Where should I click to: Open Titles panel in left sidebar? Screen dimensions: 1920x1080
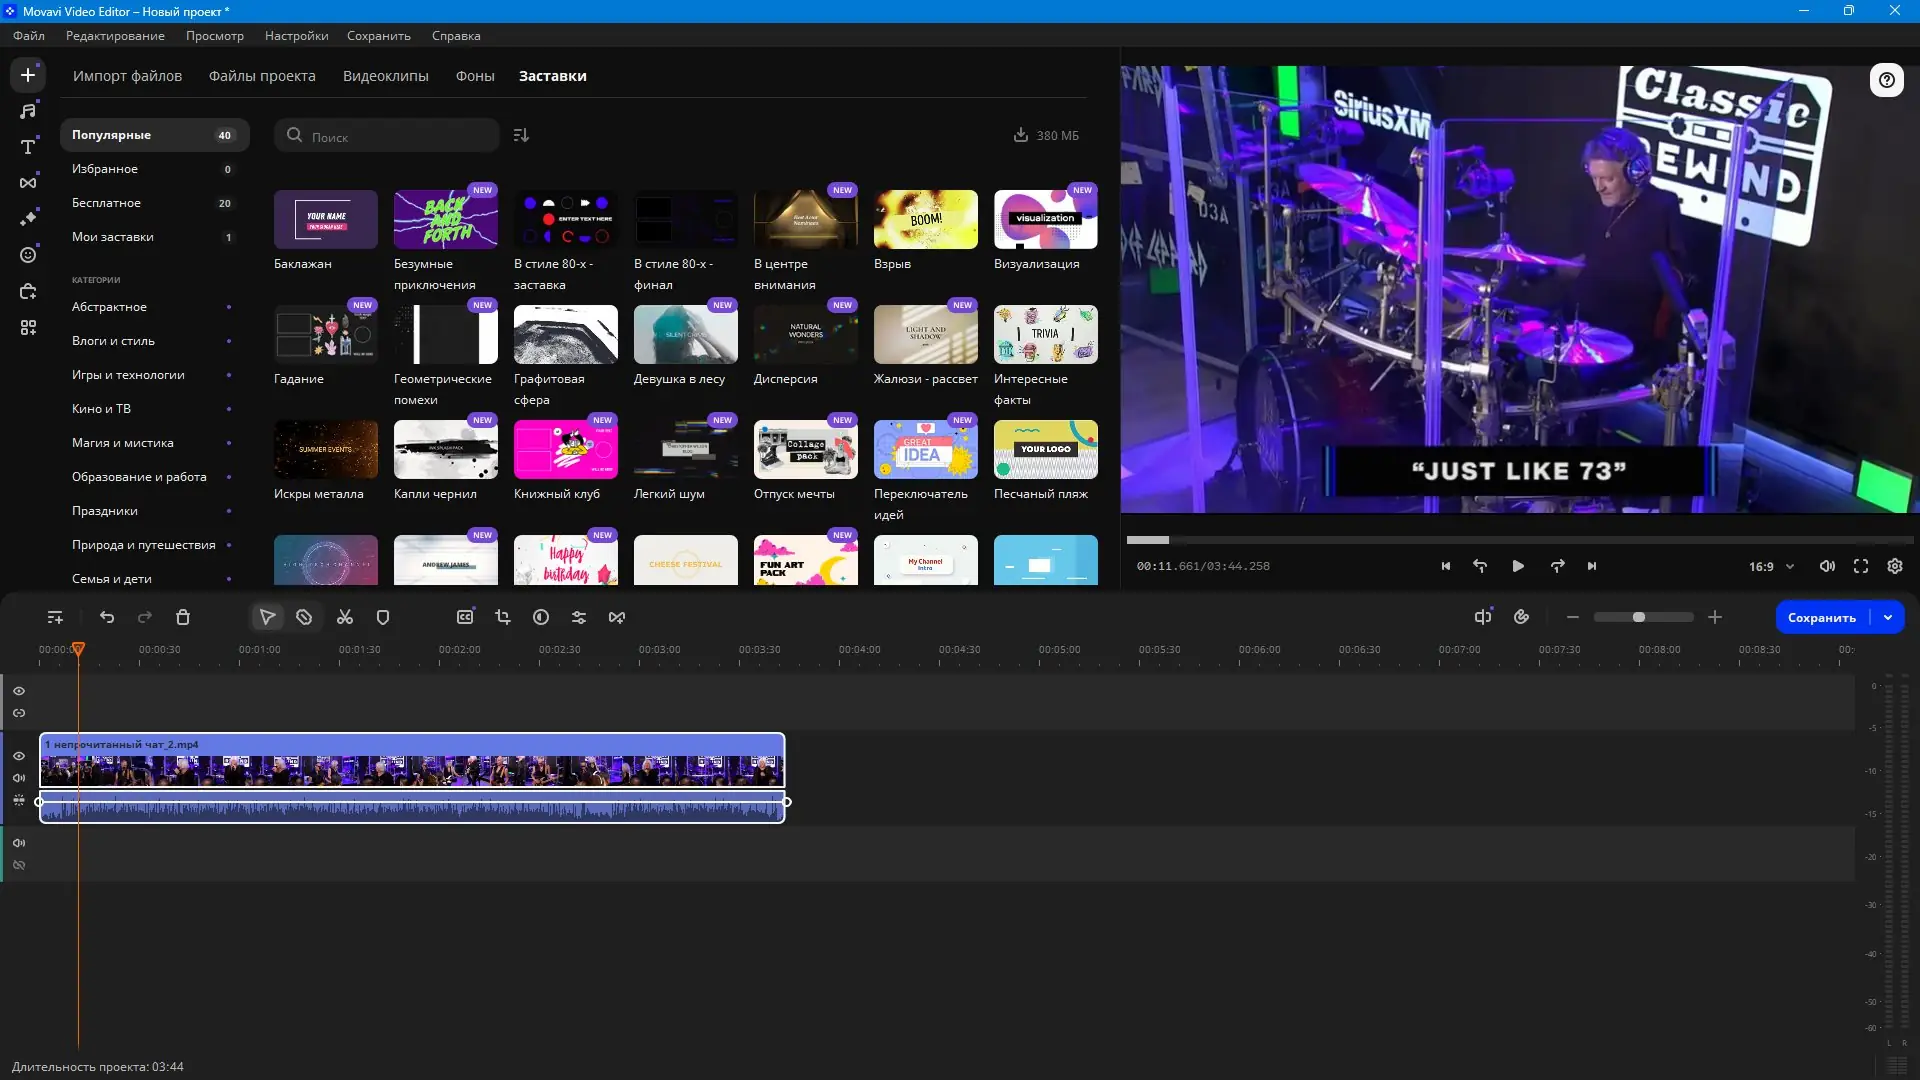(x=28, y=147)
